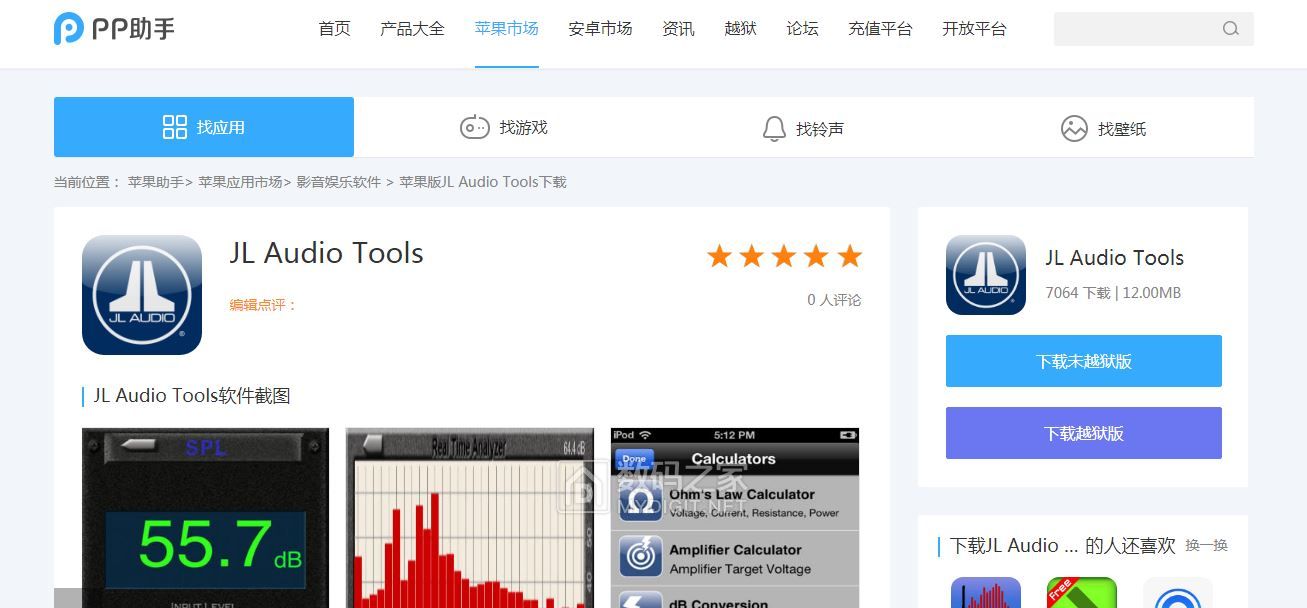Screen dimensions: 1307x608
Task: Click the 编辑点评 label
Action: [263, 305]
